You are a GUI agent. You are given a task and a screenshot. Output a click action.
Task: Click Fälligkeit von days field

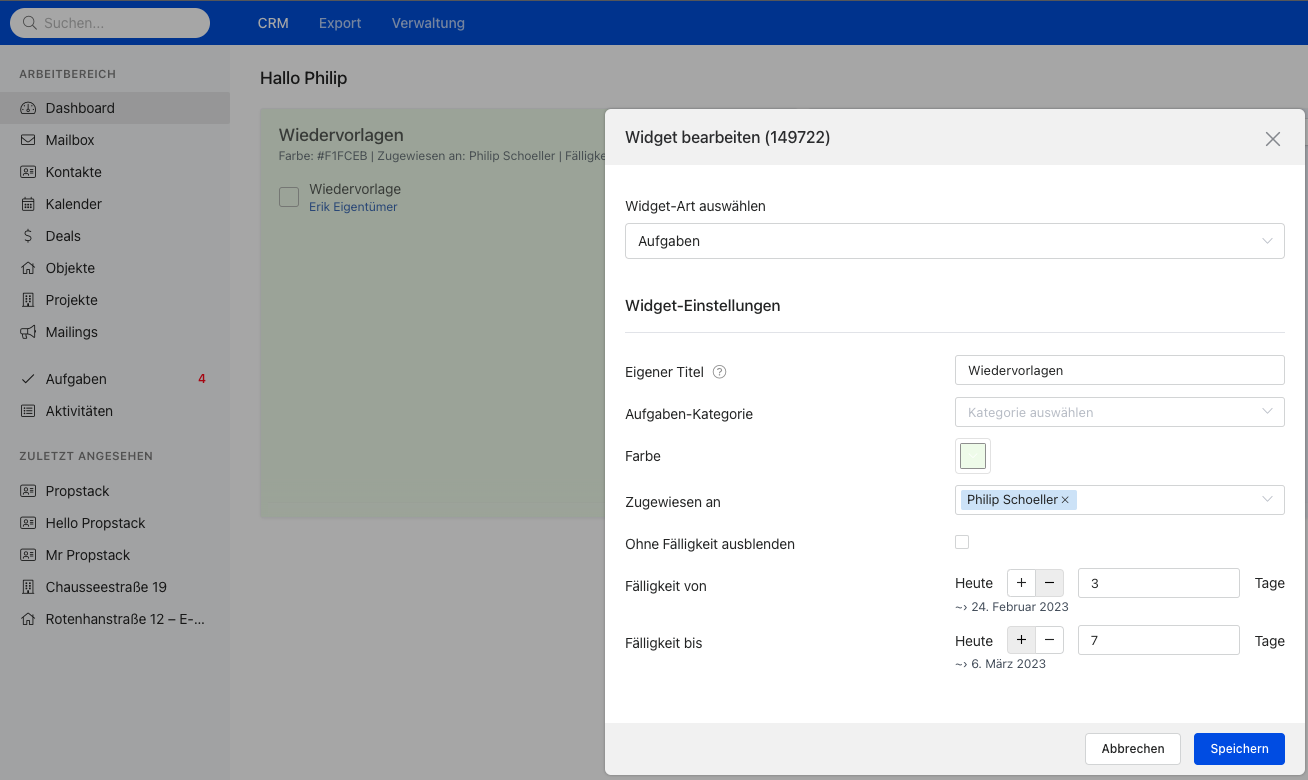click(1159, 583)
